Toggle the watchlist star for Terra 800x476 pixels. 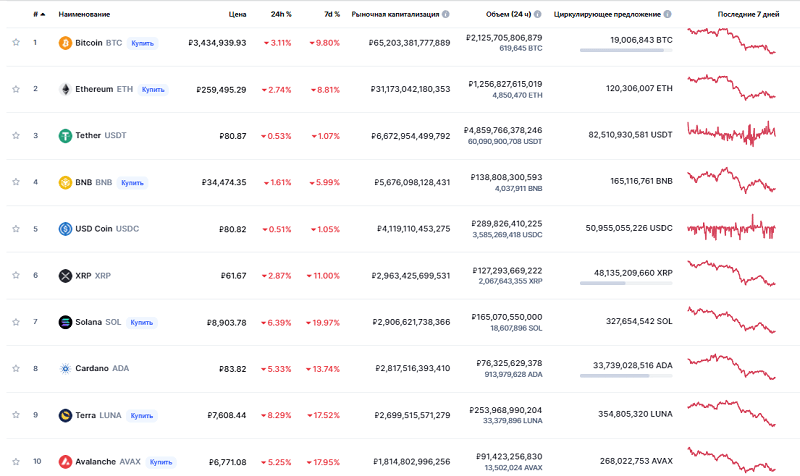(15, 415)
